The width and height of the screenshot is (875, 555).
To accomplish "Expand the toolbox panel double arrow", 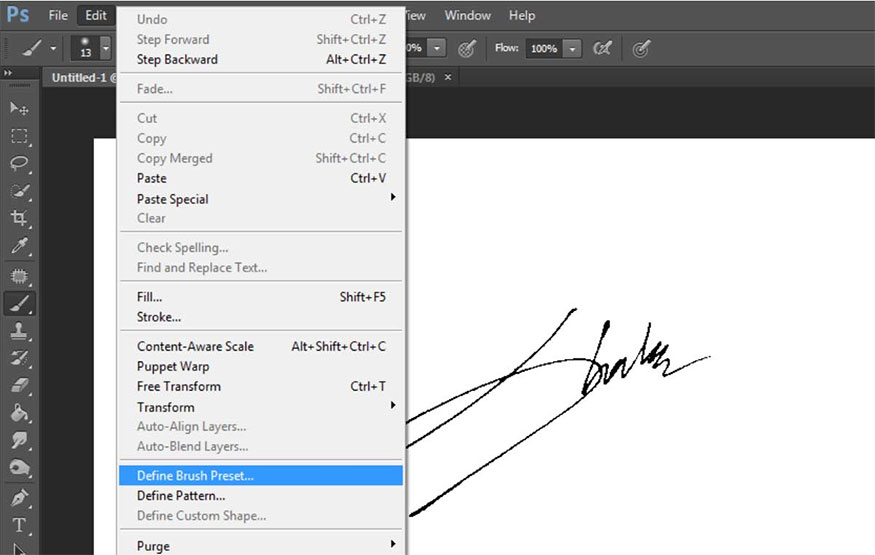I will tap(8, 73).
